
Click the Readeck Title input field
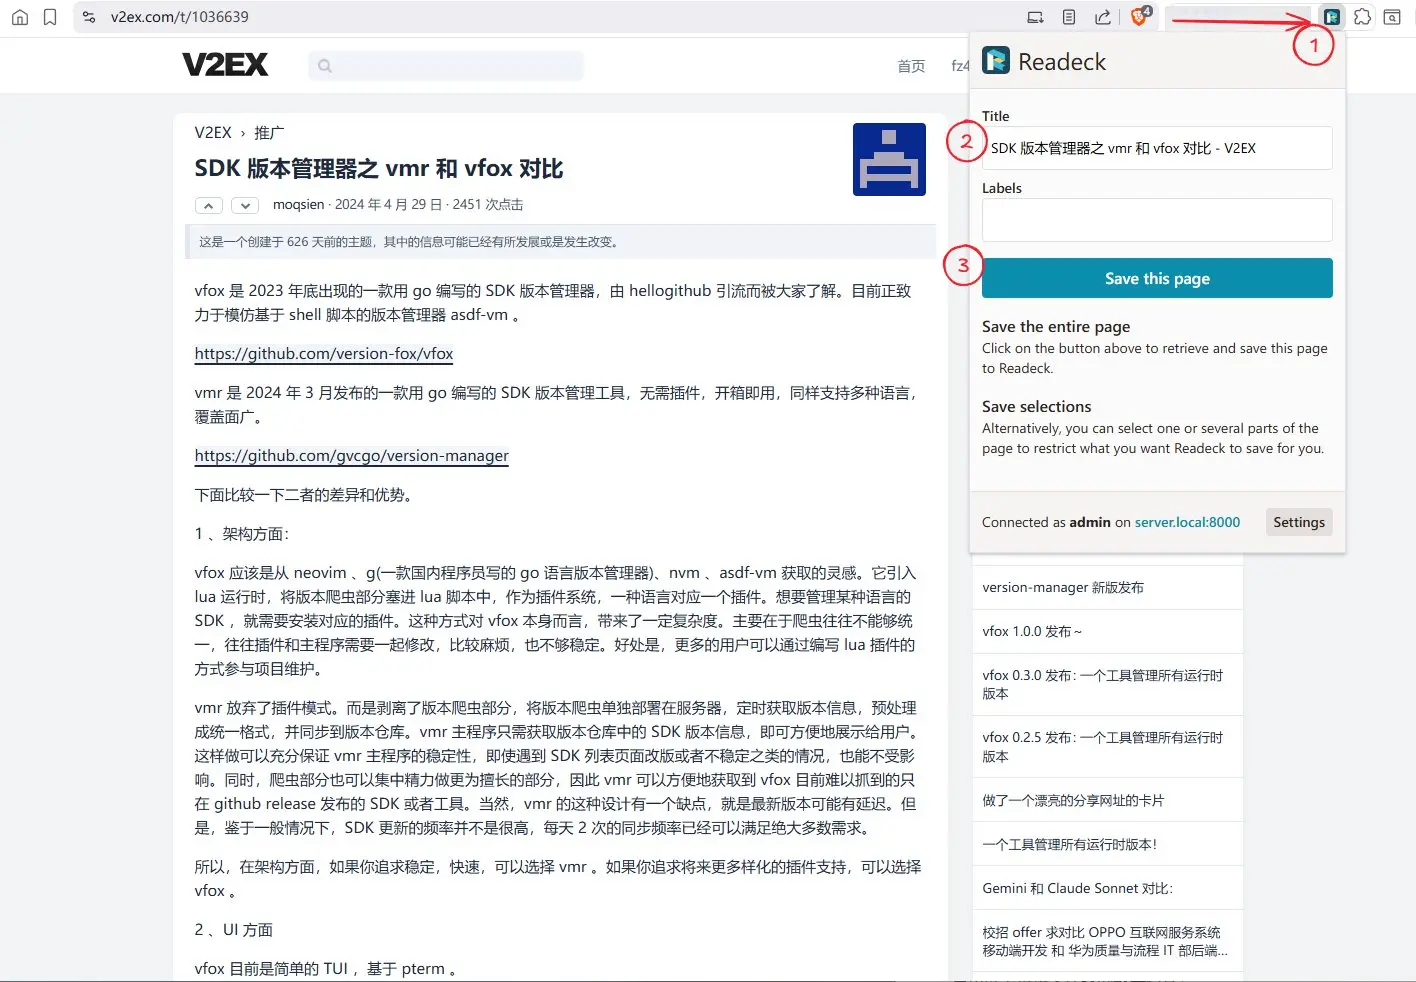pos(1156,148)
